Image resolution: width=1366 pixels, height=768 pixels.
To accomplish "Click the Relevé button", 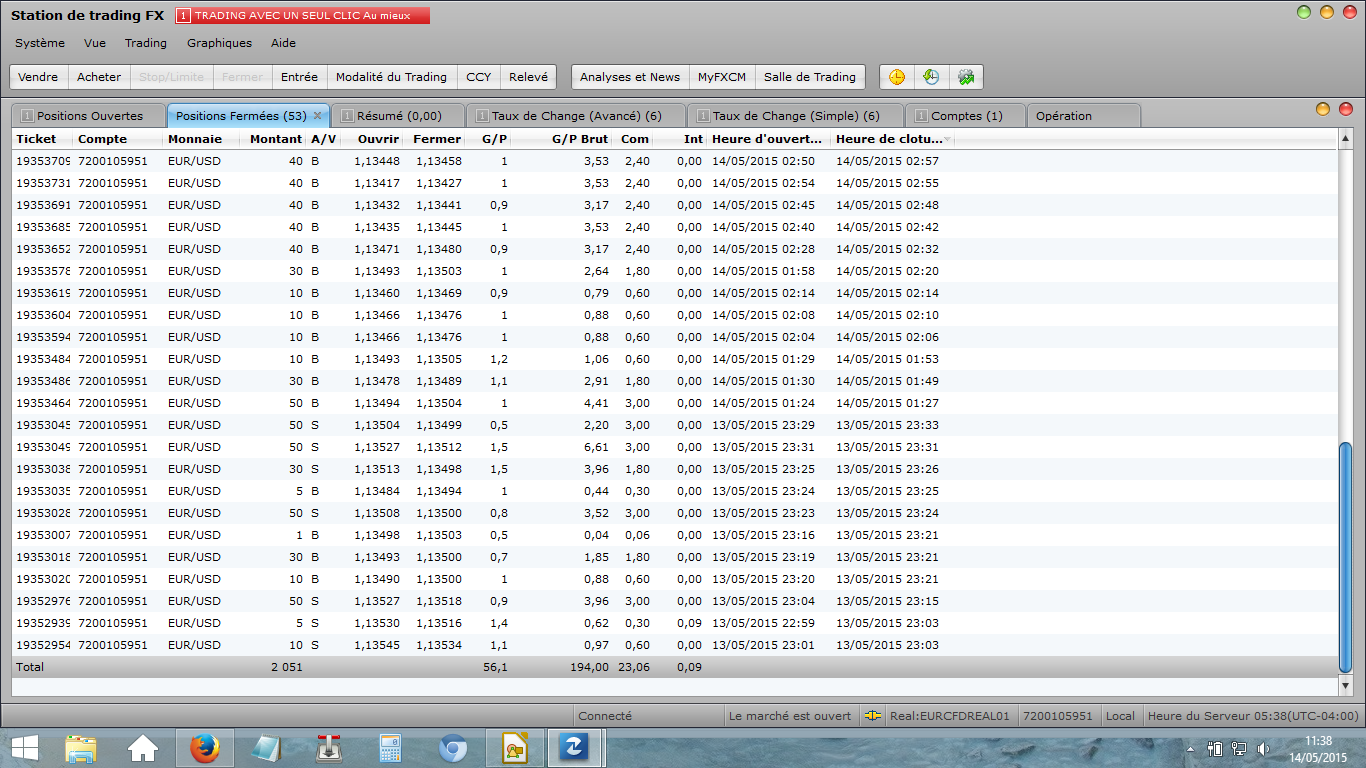I will (x=528, y=77).
